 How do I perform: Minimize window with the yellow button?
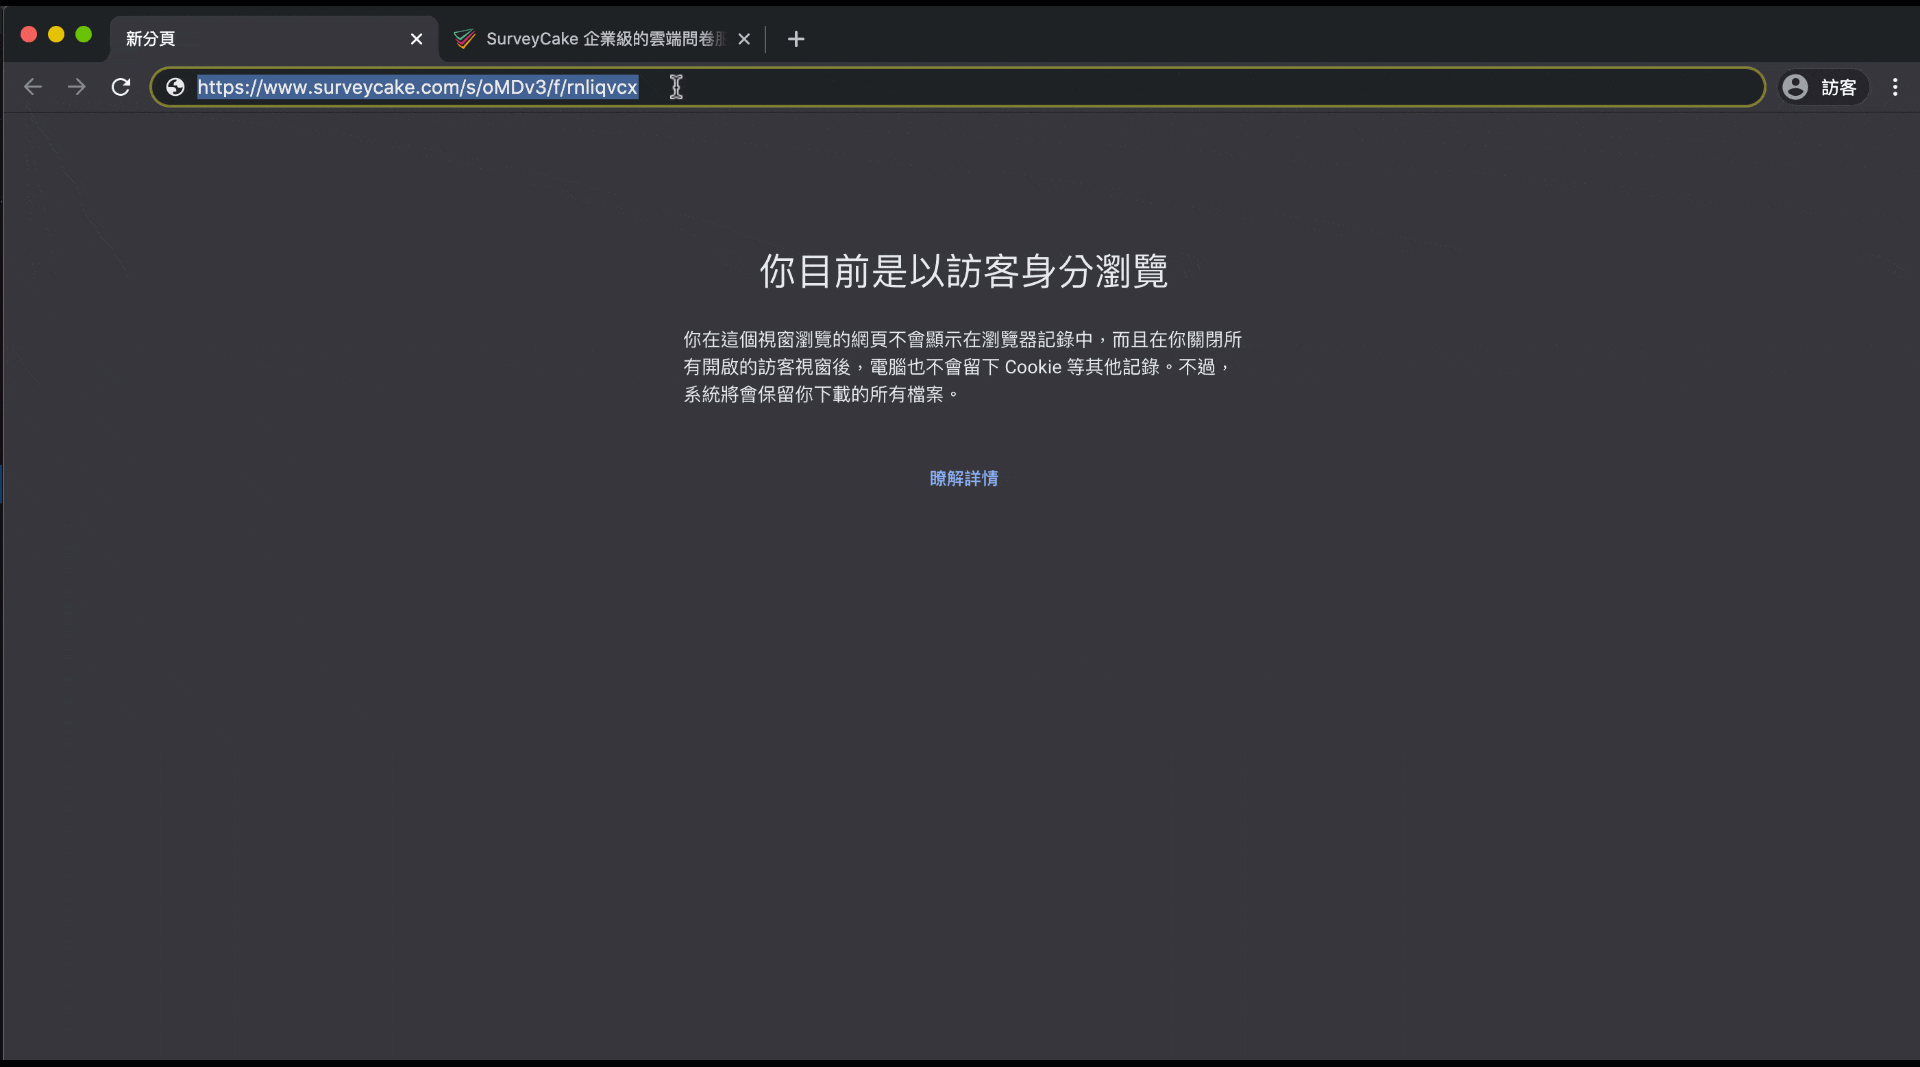(56, 35)
